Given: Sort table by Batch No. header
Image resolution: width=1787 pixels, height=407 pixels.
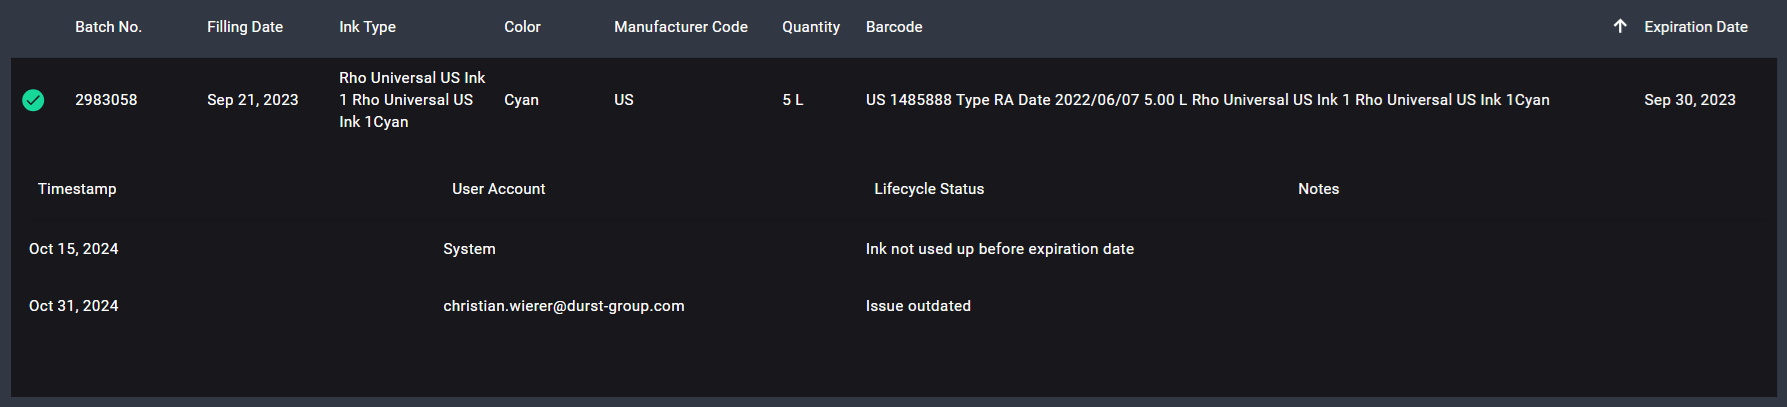Looking at the screenshot, I should click(108, 27).
